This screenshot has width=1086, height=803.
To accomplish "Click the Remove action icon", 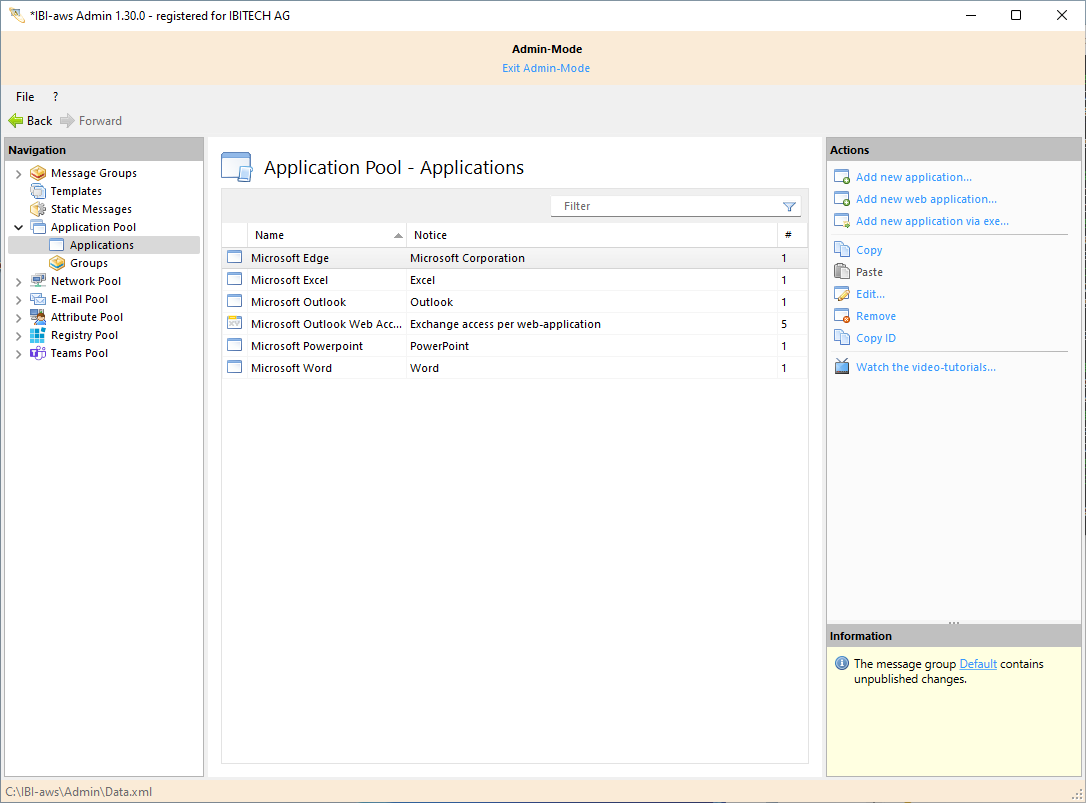I will pos(841,316).
